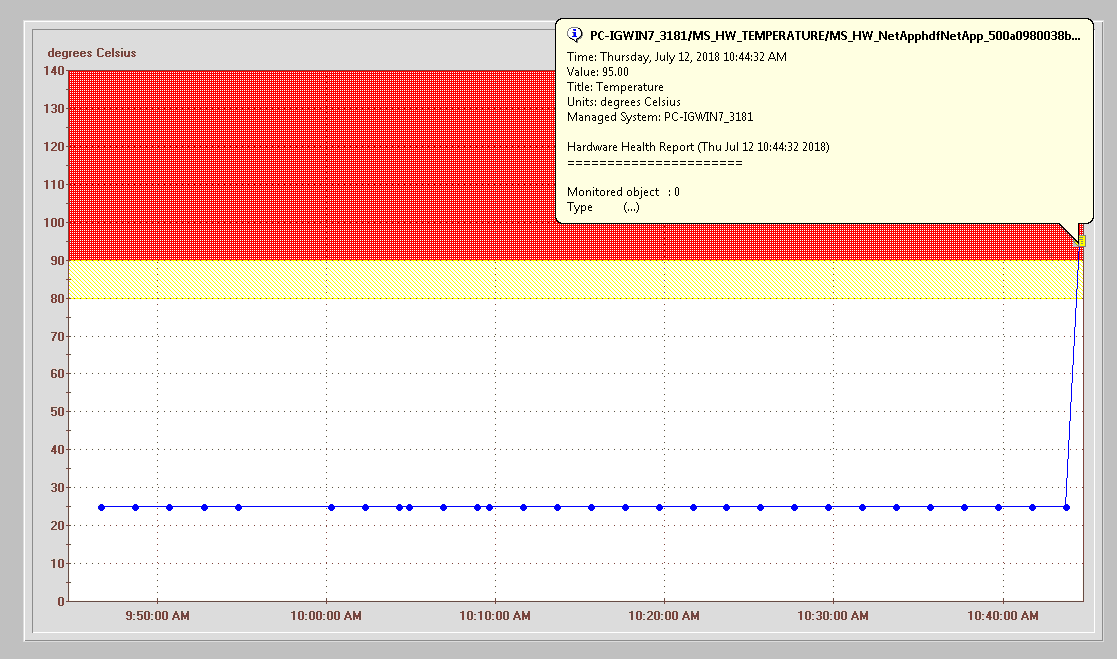Click the 10:10:00 AM time axis label

pyautogui.click(x=494, y=616)
